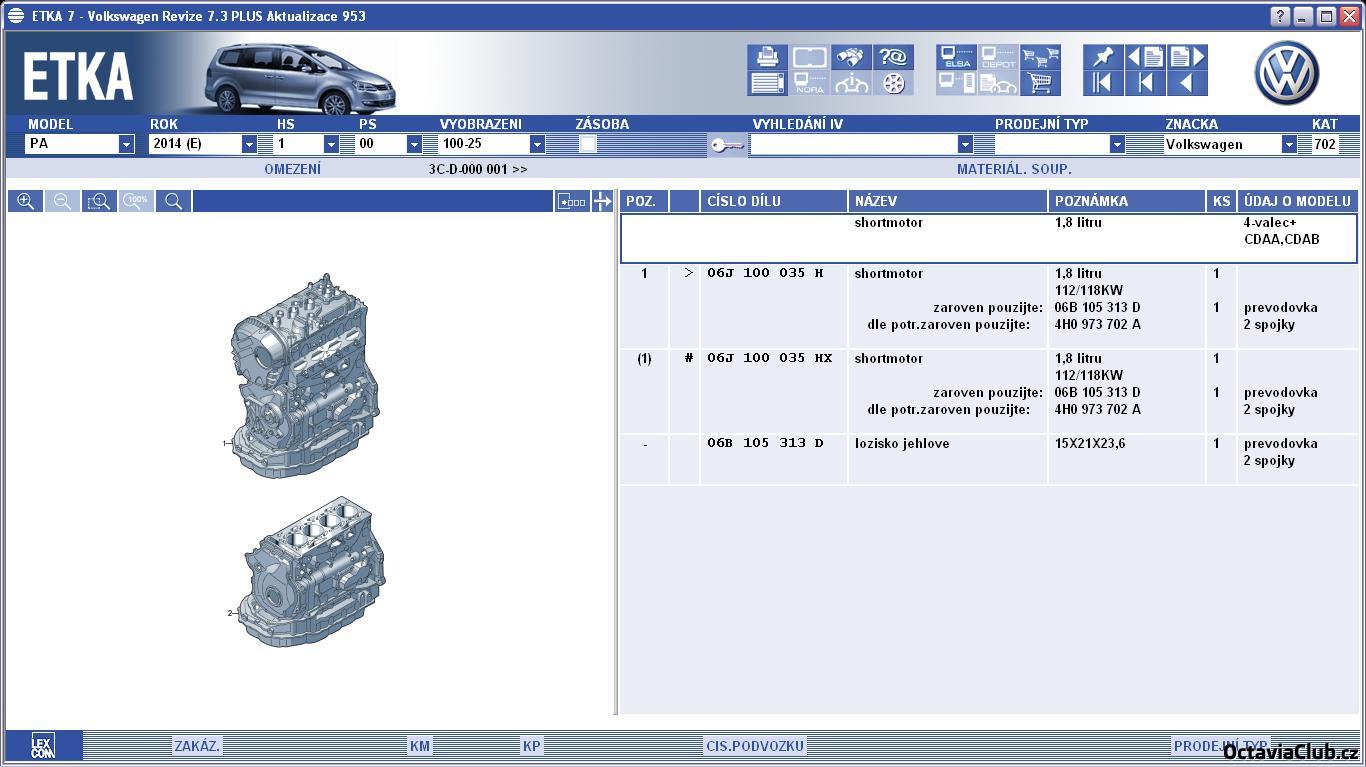Screen dimensions: 1366x767
Task: Select part number 06J 100 035 H row
Action: [x=765, y=273]
